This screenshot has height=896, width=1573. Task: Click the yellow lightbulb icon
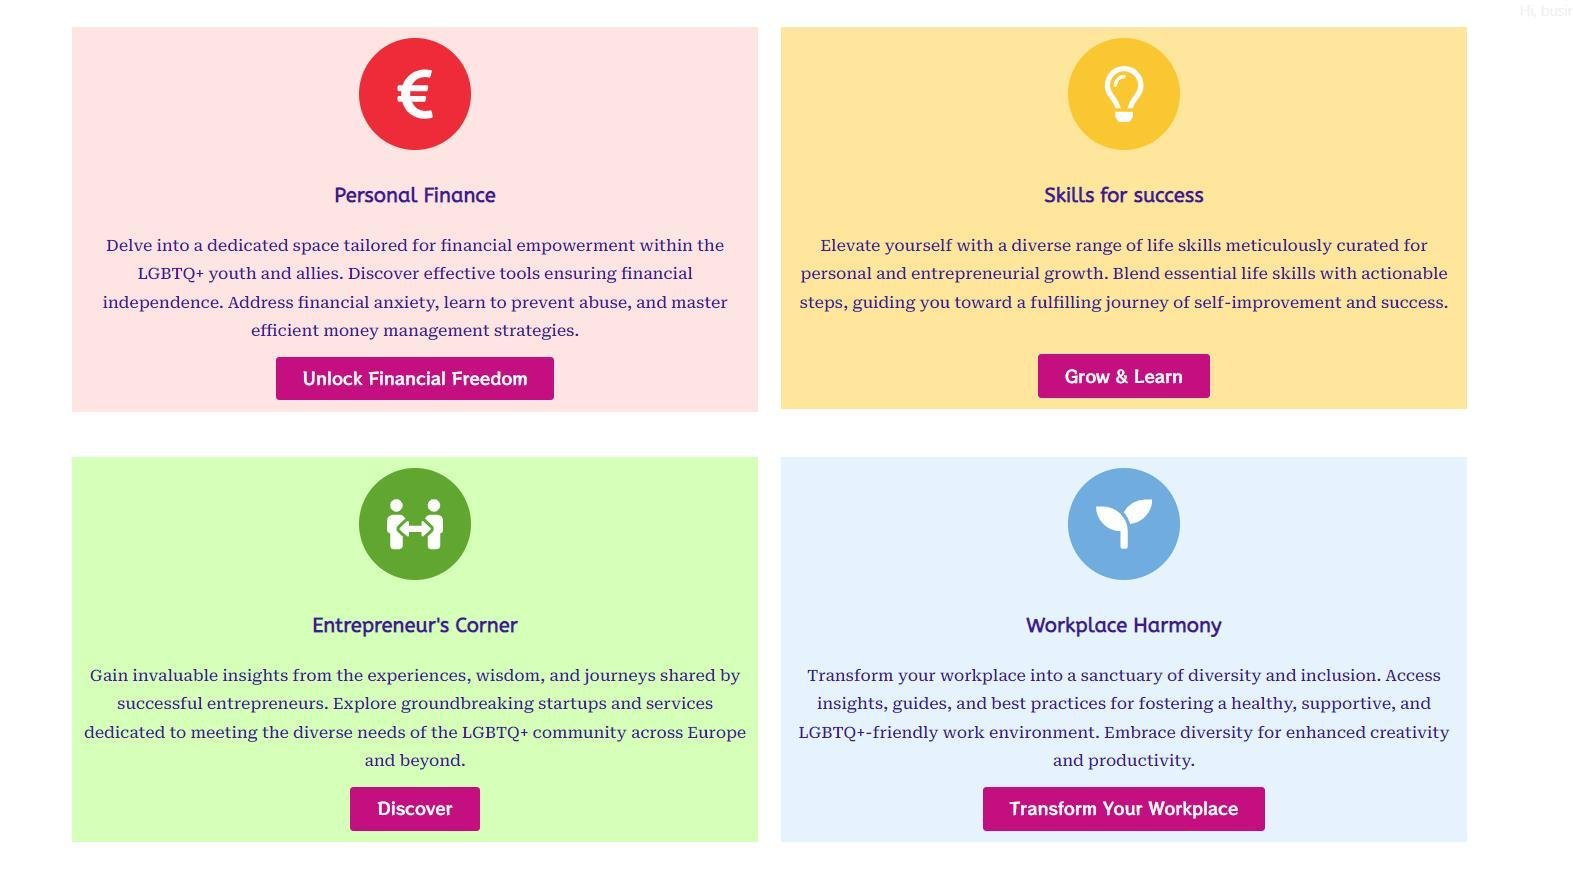click(1123, 94)
